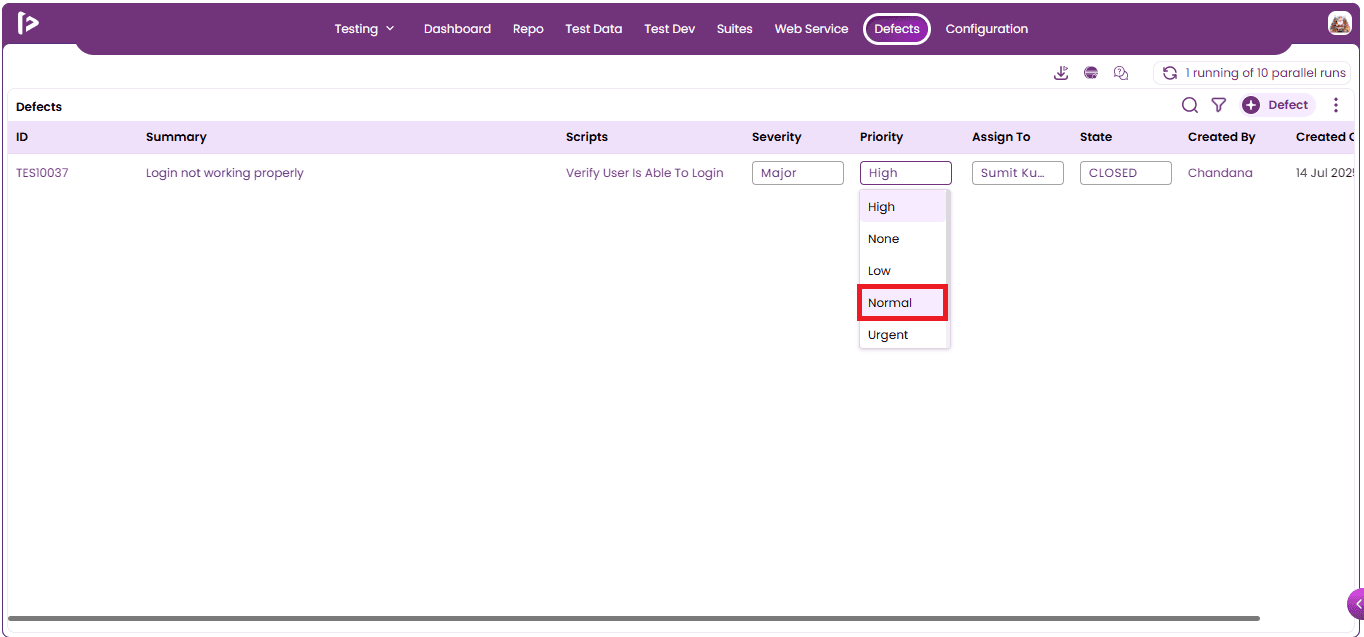The width and height of the screenshot is (1364, 637).
Task: Open defect TES10037
Action: click(x=42, y=173)
